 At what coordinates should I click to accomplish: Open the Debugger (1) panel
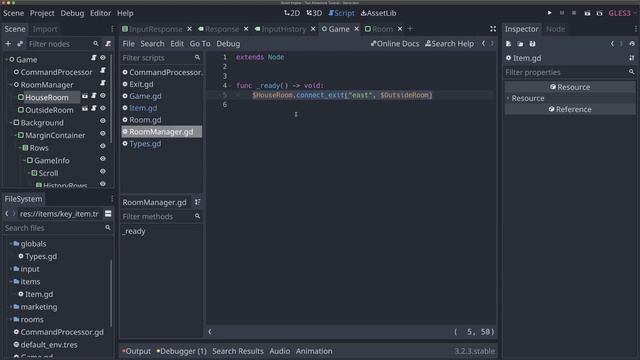click(x=182, y=351)
